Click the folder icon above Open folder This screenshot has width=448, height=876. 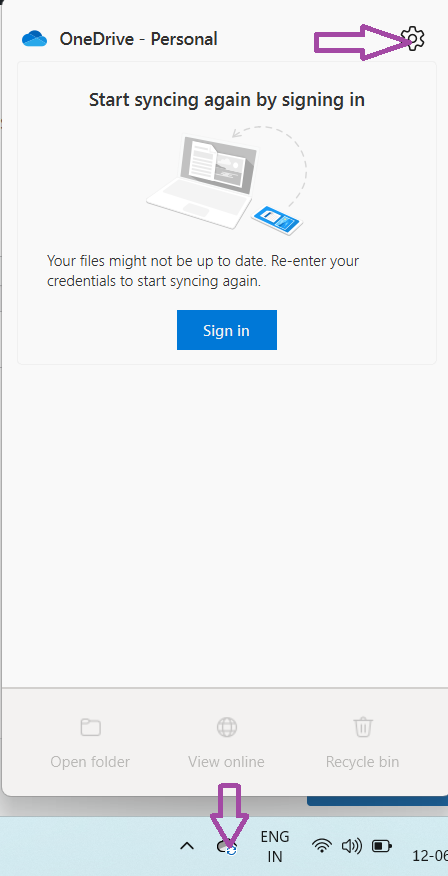pos(90,727)
